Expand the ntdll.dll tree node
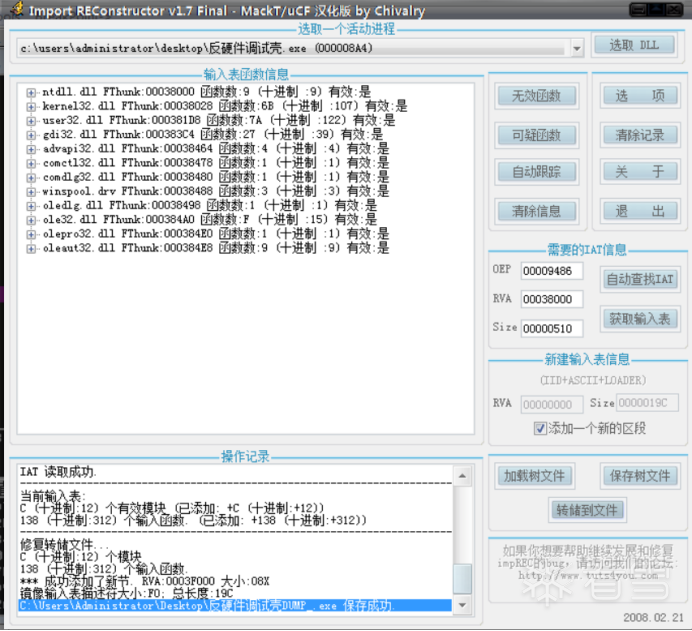692x631 pixels. [31, 93]
